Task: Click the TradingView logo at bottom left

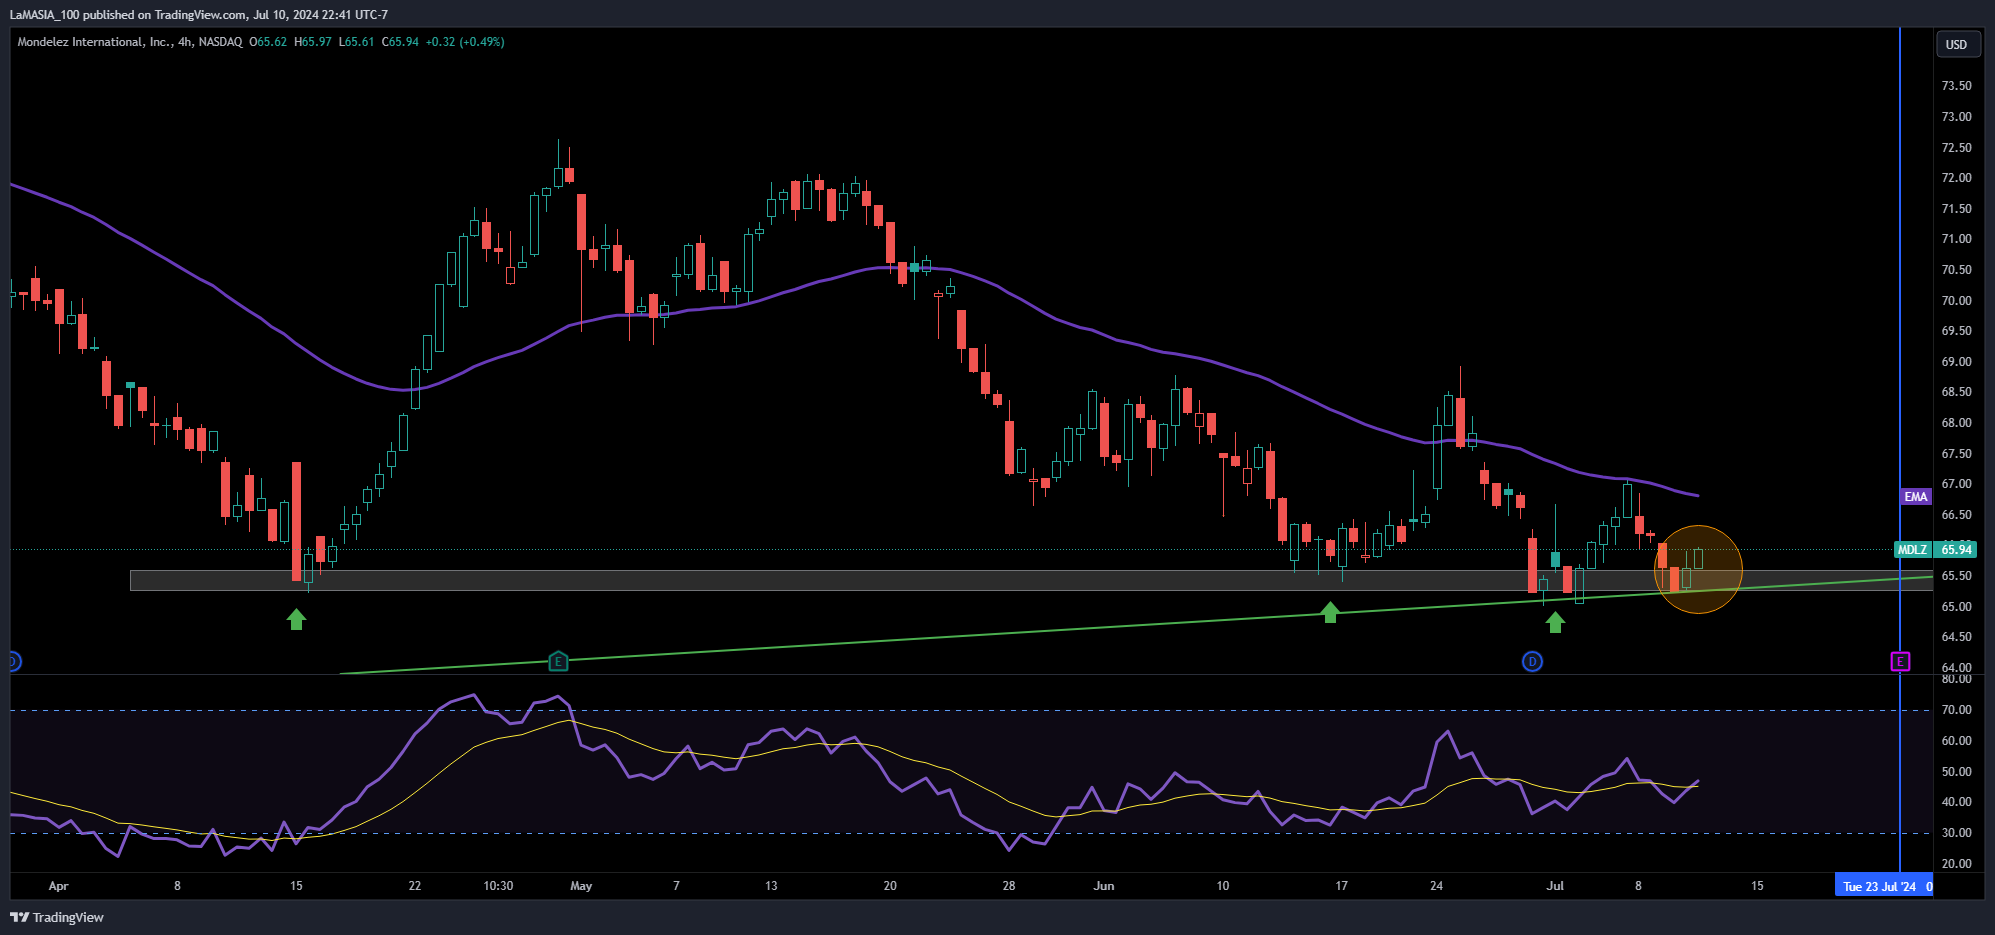Action: [x=57, y=917]
